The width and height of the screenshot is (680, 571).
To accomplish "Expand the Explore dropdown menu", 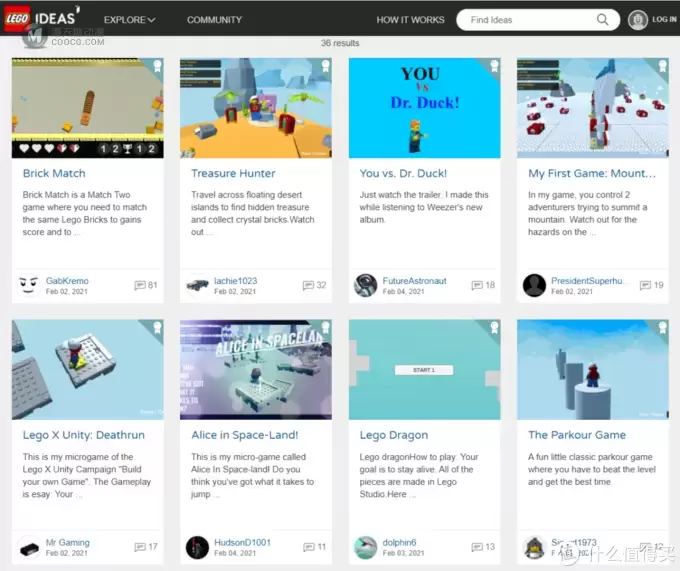I will [x=129, y=20].
